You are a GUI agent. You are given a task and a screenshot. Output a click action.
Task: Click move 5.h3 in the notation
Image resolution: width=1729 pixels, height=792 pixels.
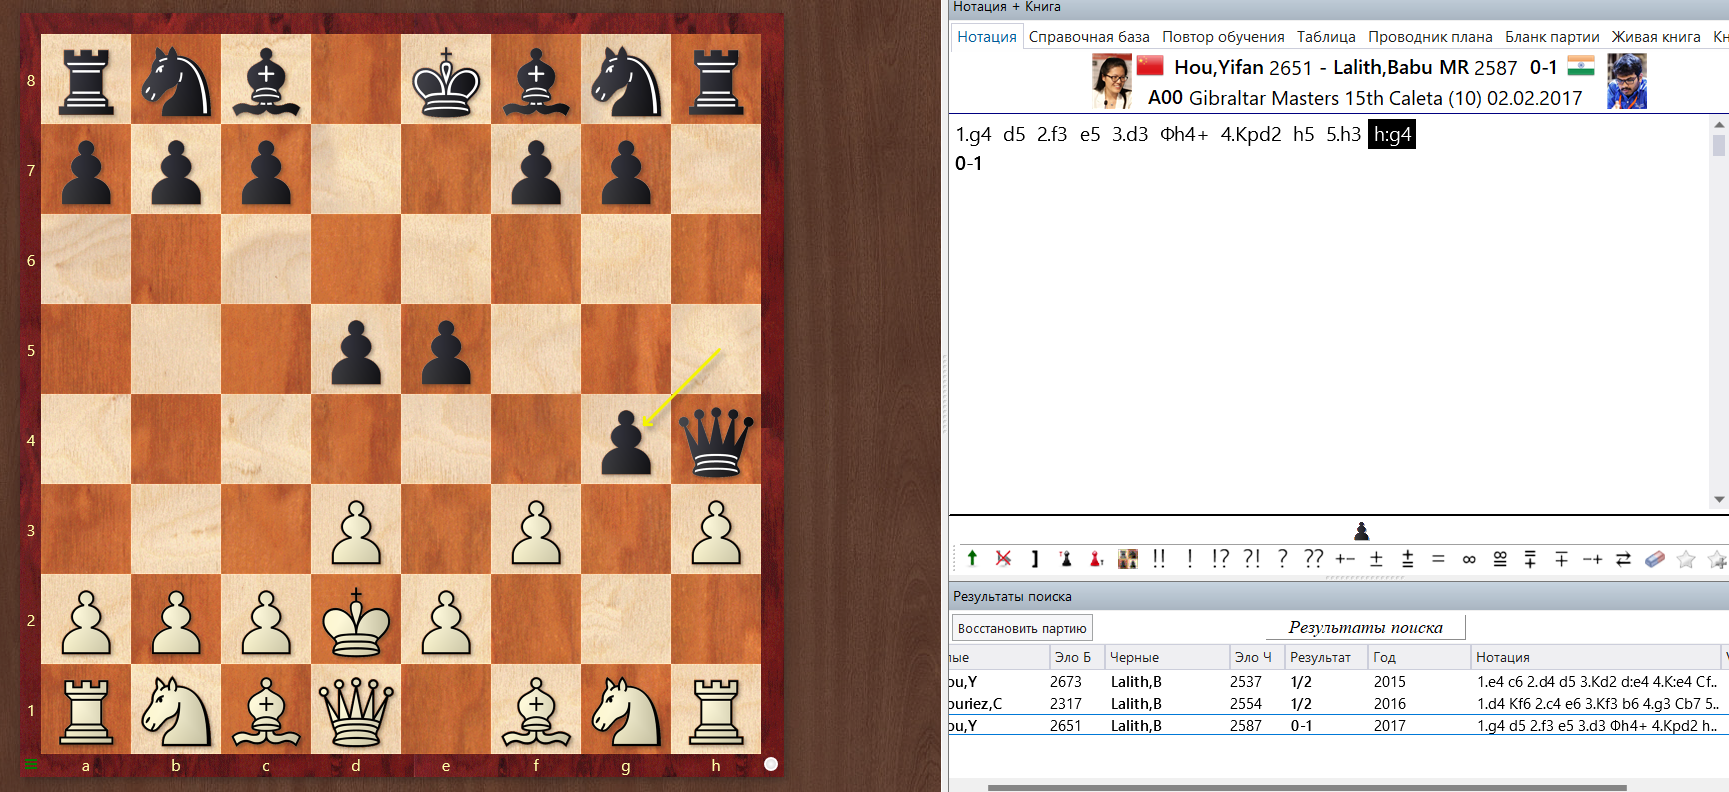tap(1344, 134)
